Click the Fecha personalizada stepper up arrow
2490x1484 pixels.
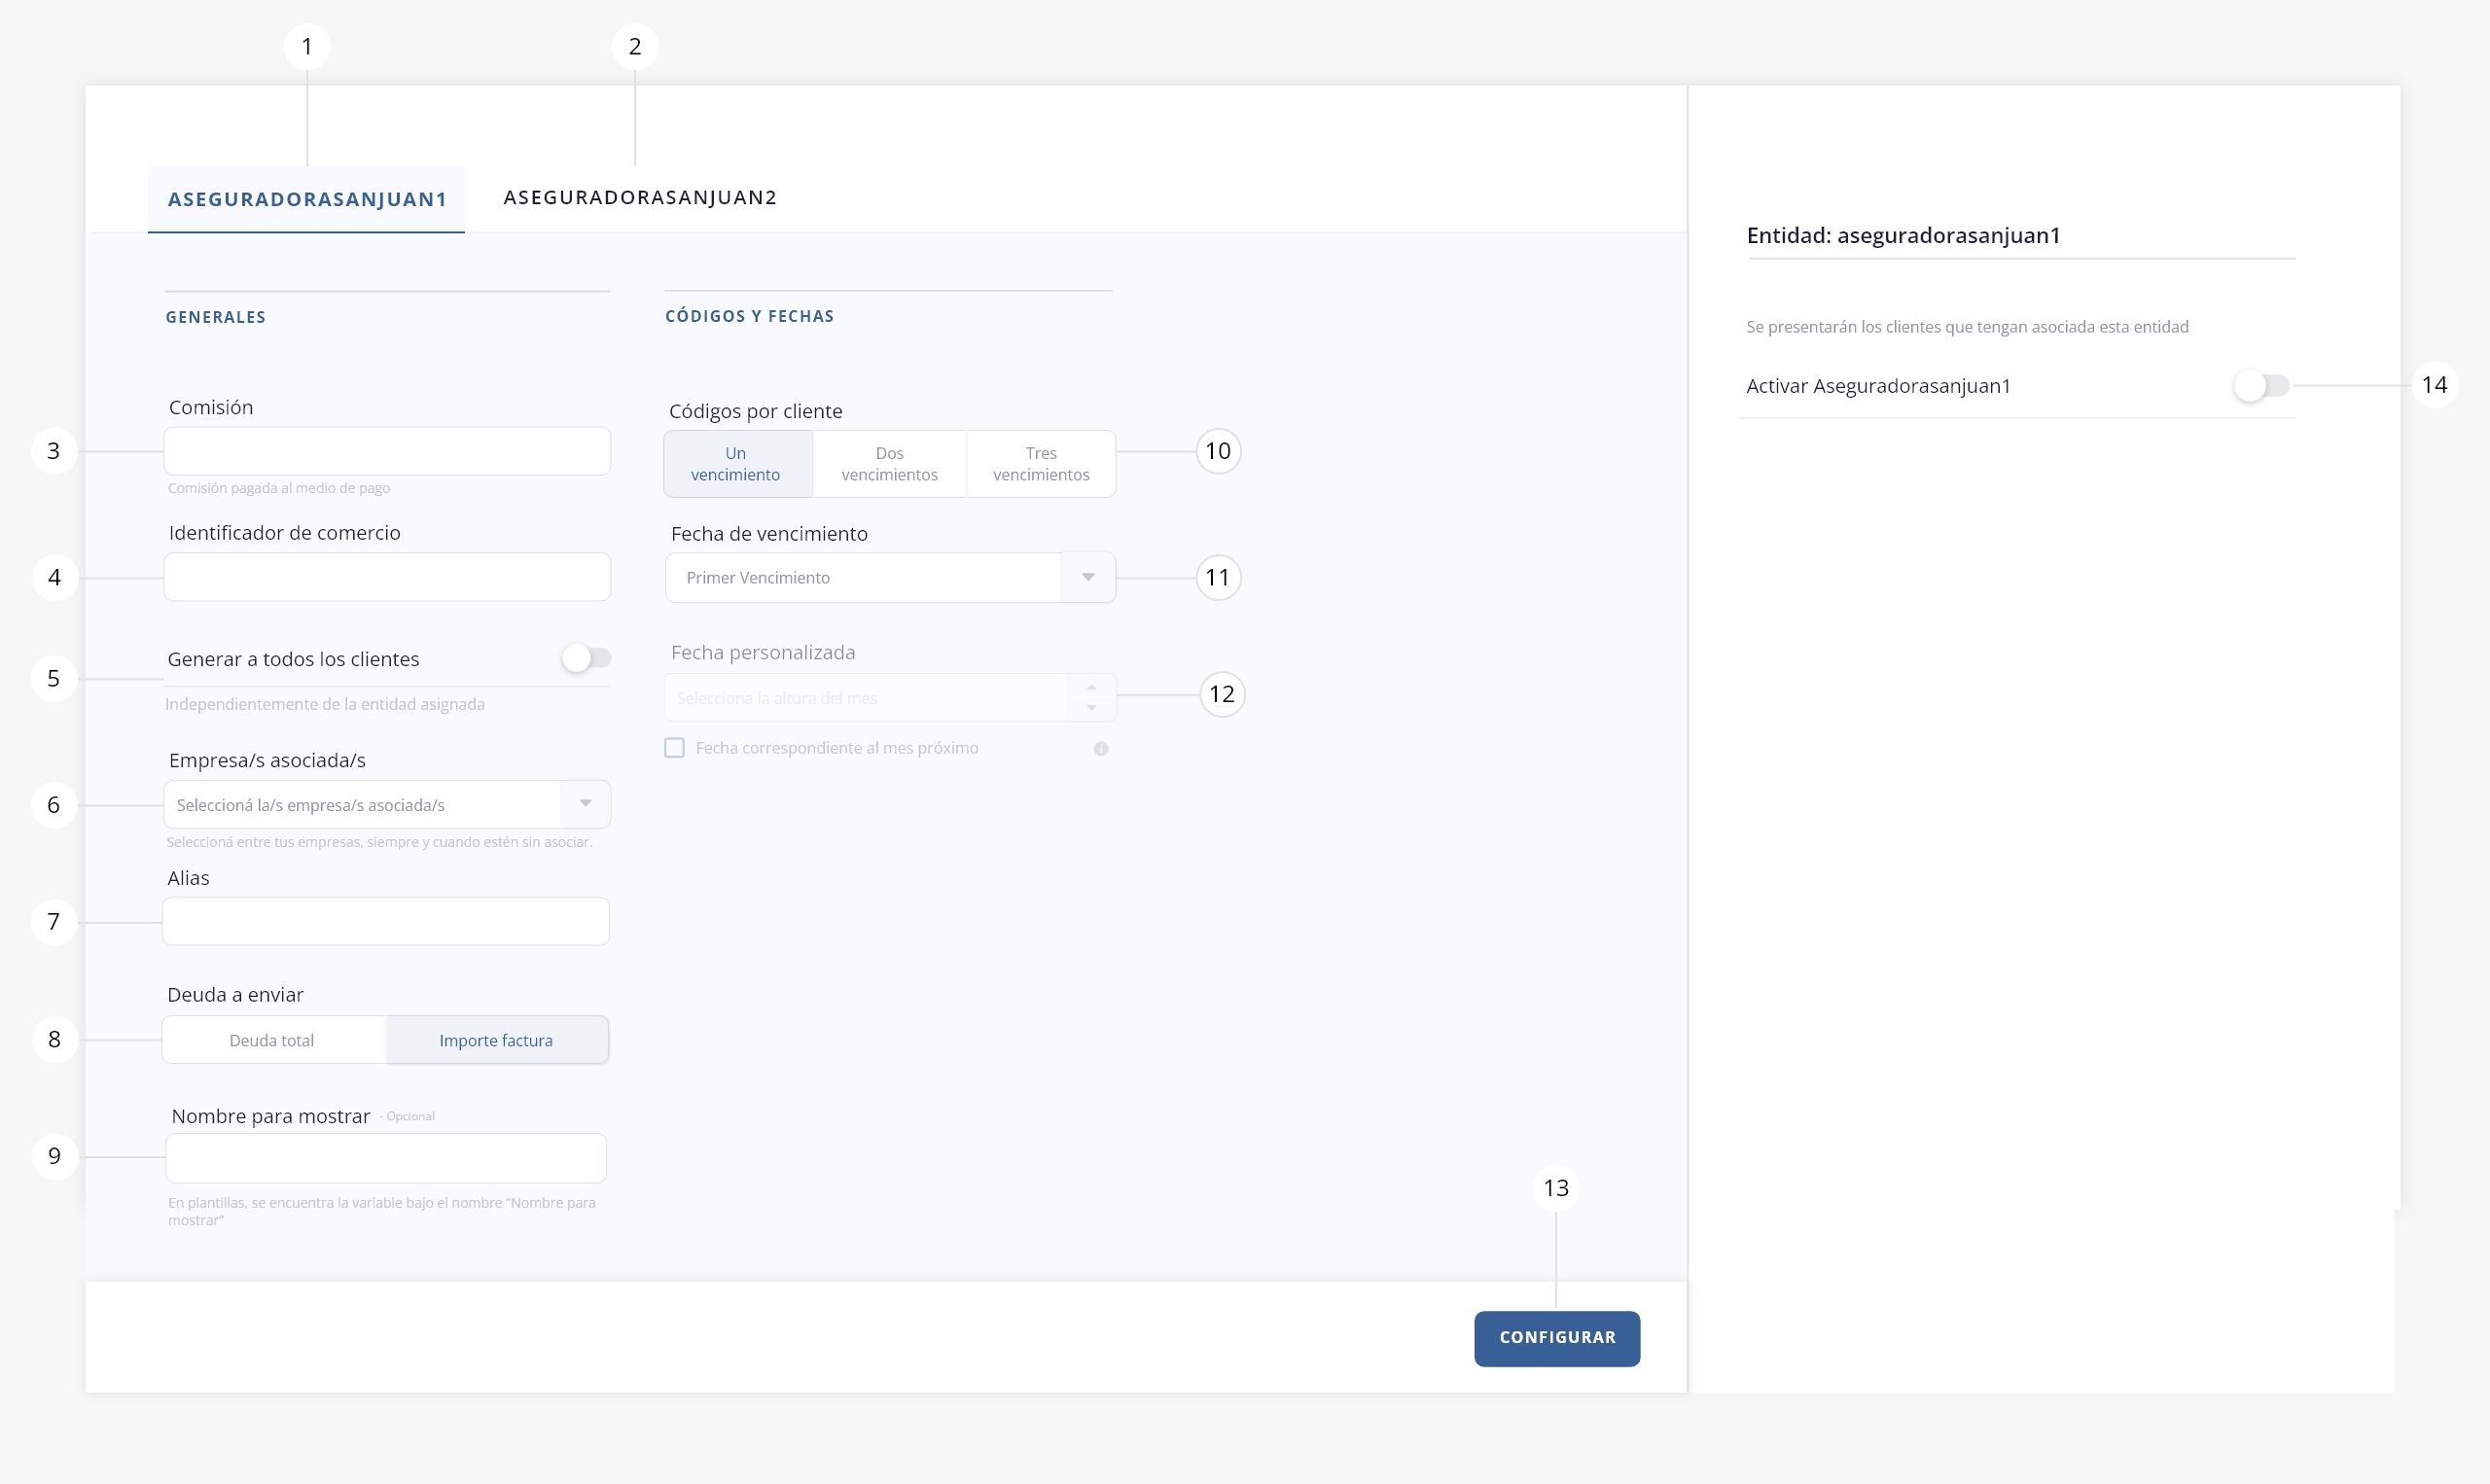(1091, 688)
